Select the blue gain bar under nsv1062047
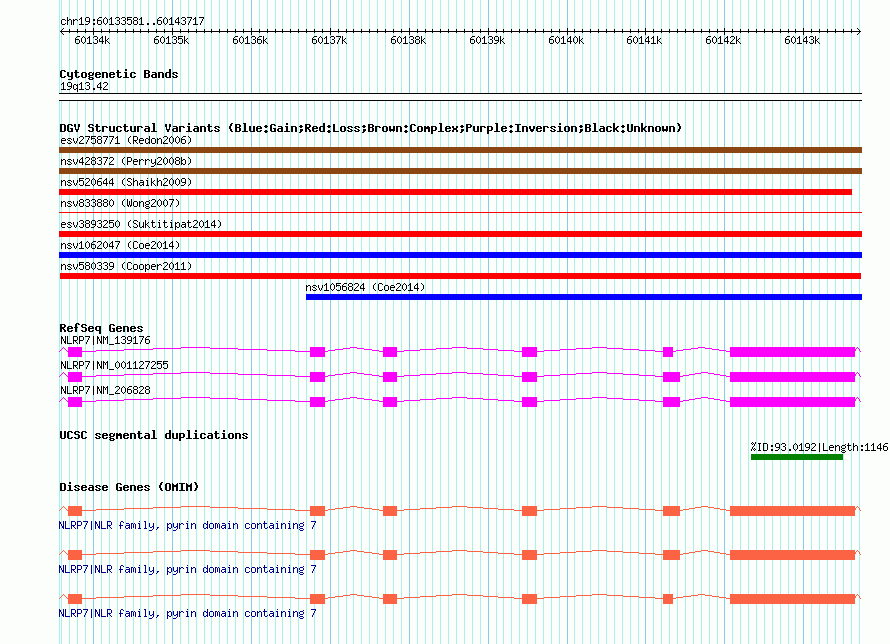The width and height of the screenshot is (890, 644). 460,255
